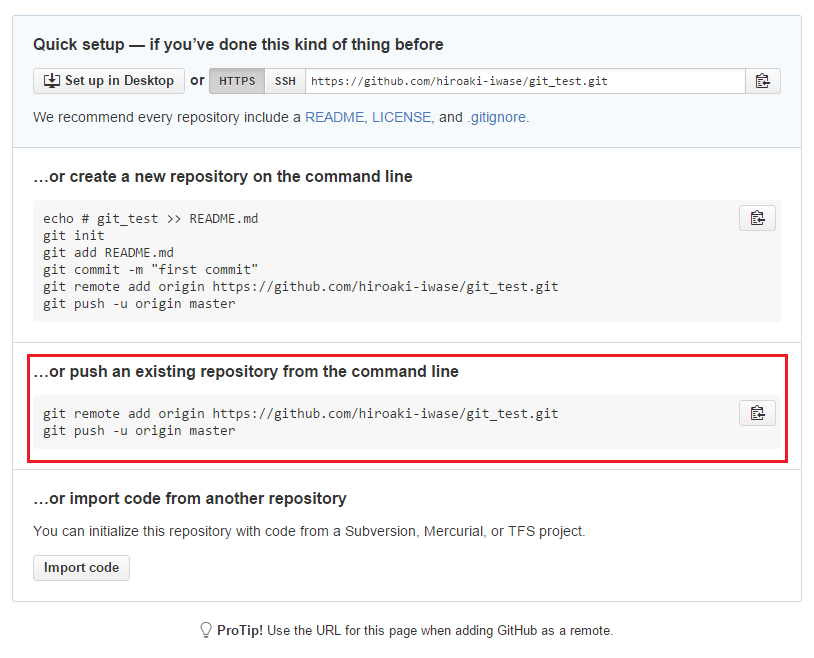Click the 'git commit -m first commit' line
Viewport: 814px width, 658px height.
pos(151,270)
